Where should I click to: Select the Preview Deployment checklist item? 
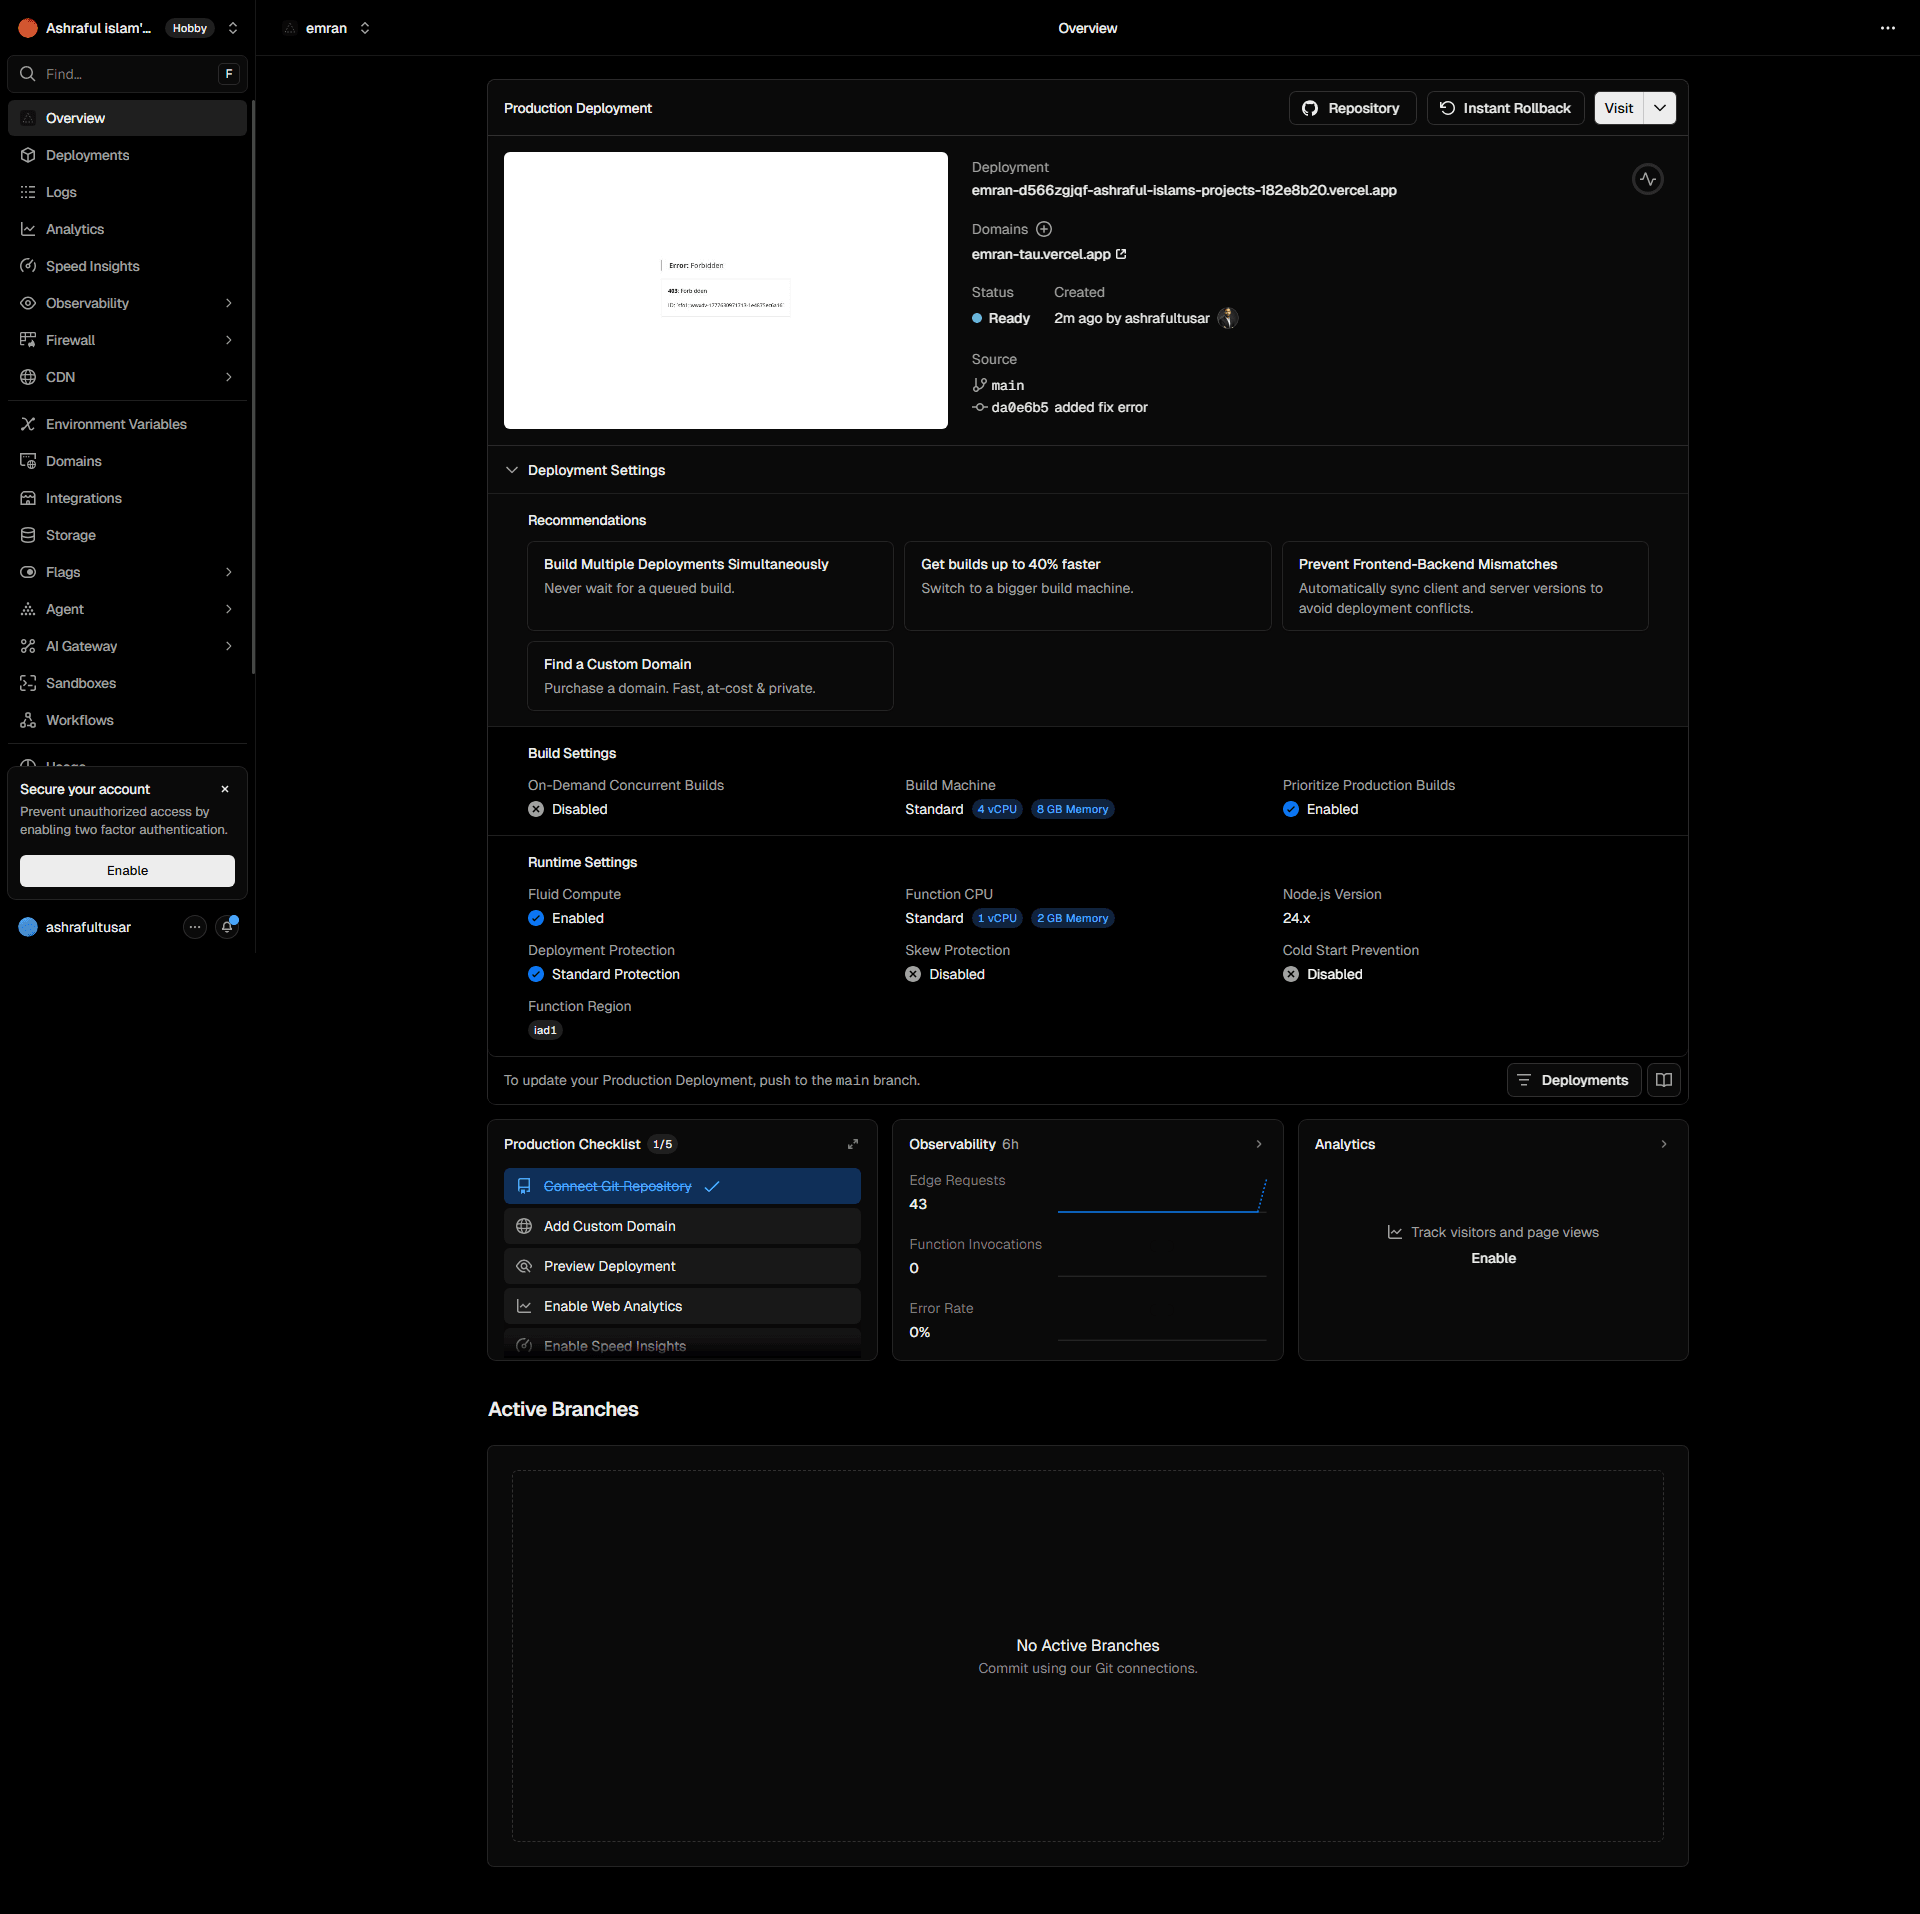click(682, 1266)
